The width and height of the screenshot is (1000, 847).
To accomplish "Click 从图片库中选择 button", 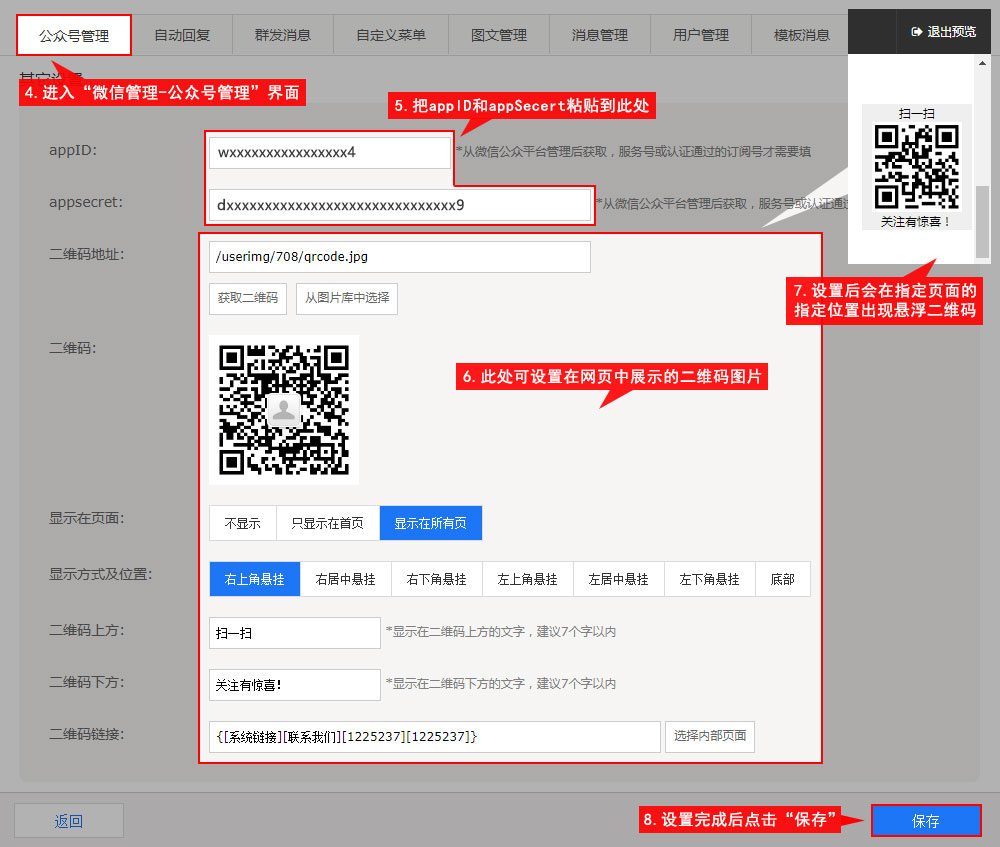I will click(x=347, y=298).
